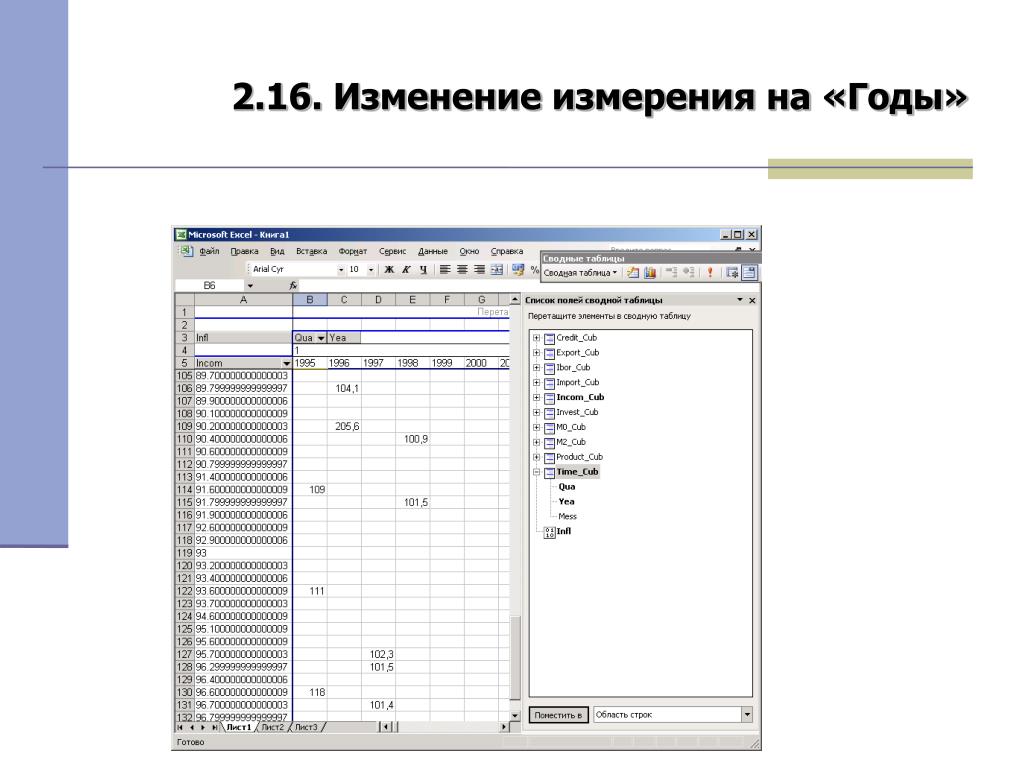
Task: Expand the Import_Cub tree node
Action: point(536,383)
